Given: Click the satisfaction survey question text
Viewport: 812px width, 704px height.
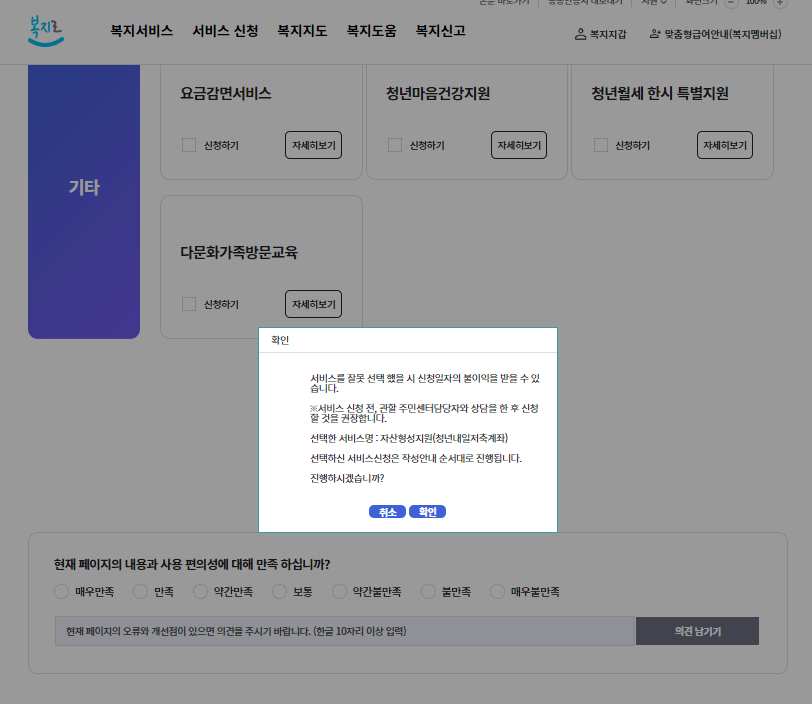Looking at the screenshot, I should (x=192, y=564).
